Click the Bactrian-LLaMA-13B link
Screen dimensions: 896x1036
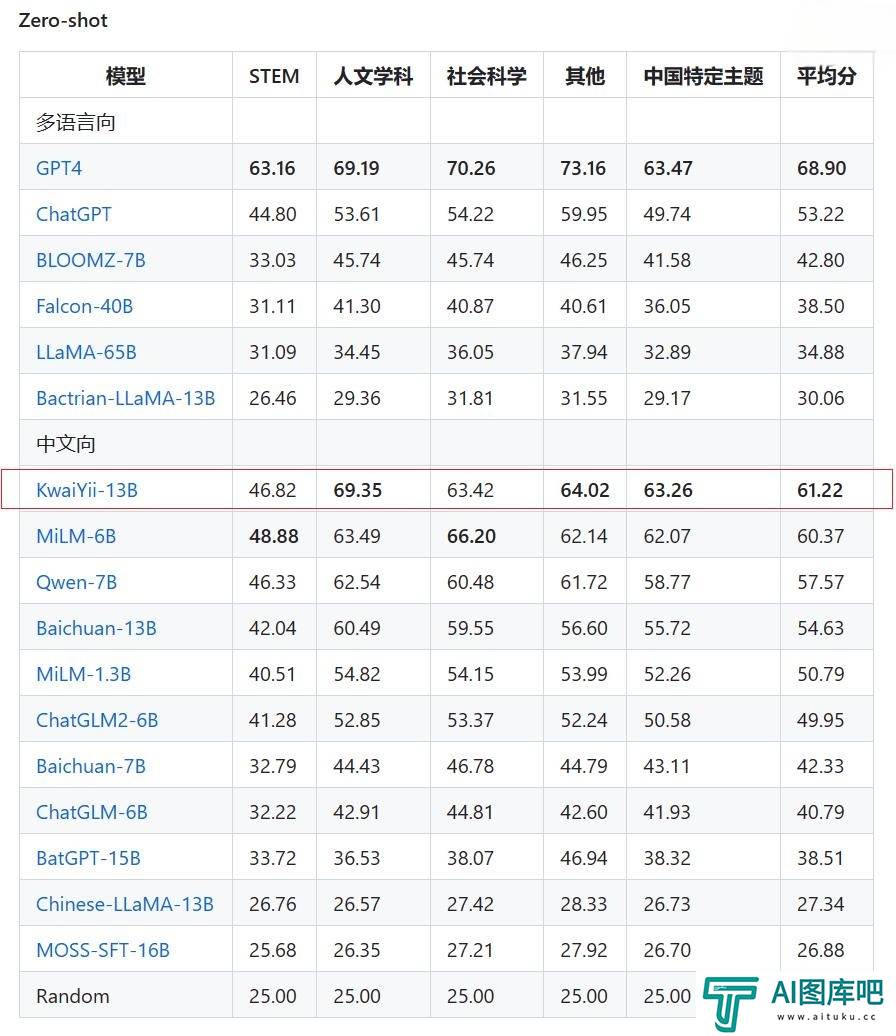[125, 398]
